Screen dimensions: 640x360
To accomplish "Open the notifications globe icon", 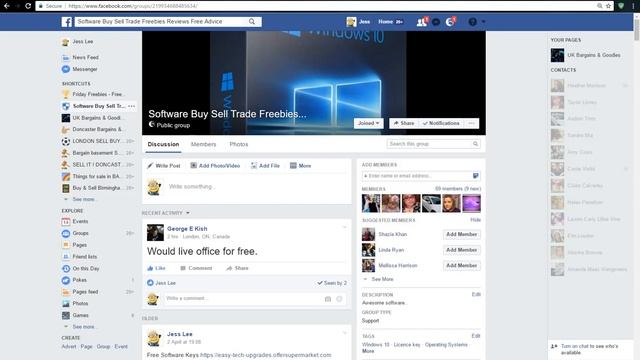I will pyautogui.click(x=450, y=22).
